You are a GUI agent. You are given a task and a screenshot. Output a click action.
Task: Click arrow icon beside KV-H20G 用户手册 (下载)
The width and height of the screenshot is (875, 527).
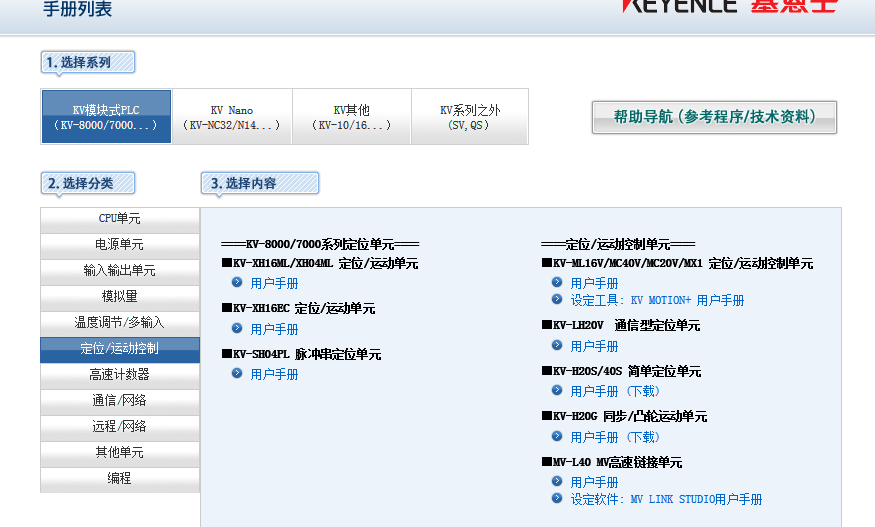click(557, 436)
